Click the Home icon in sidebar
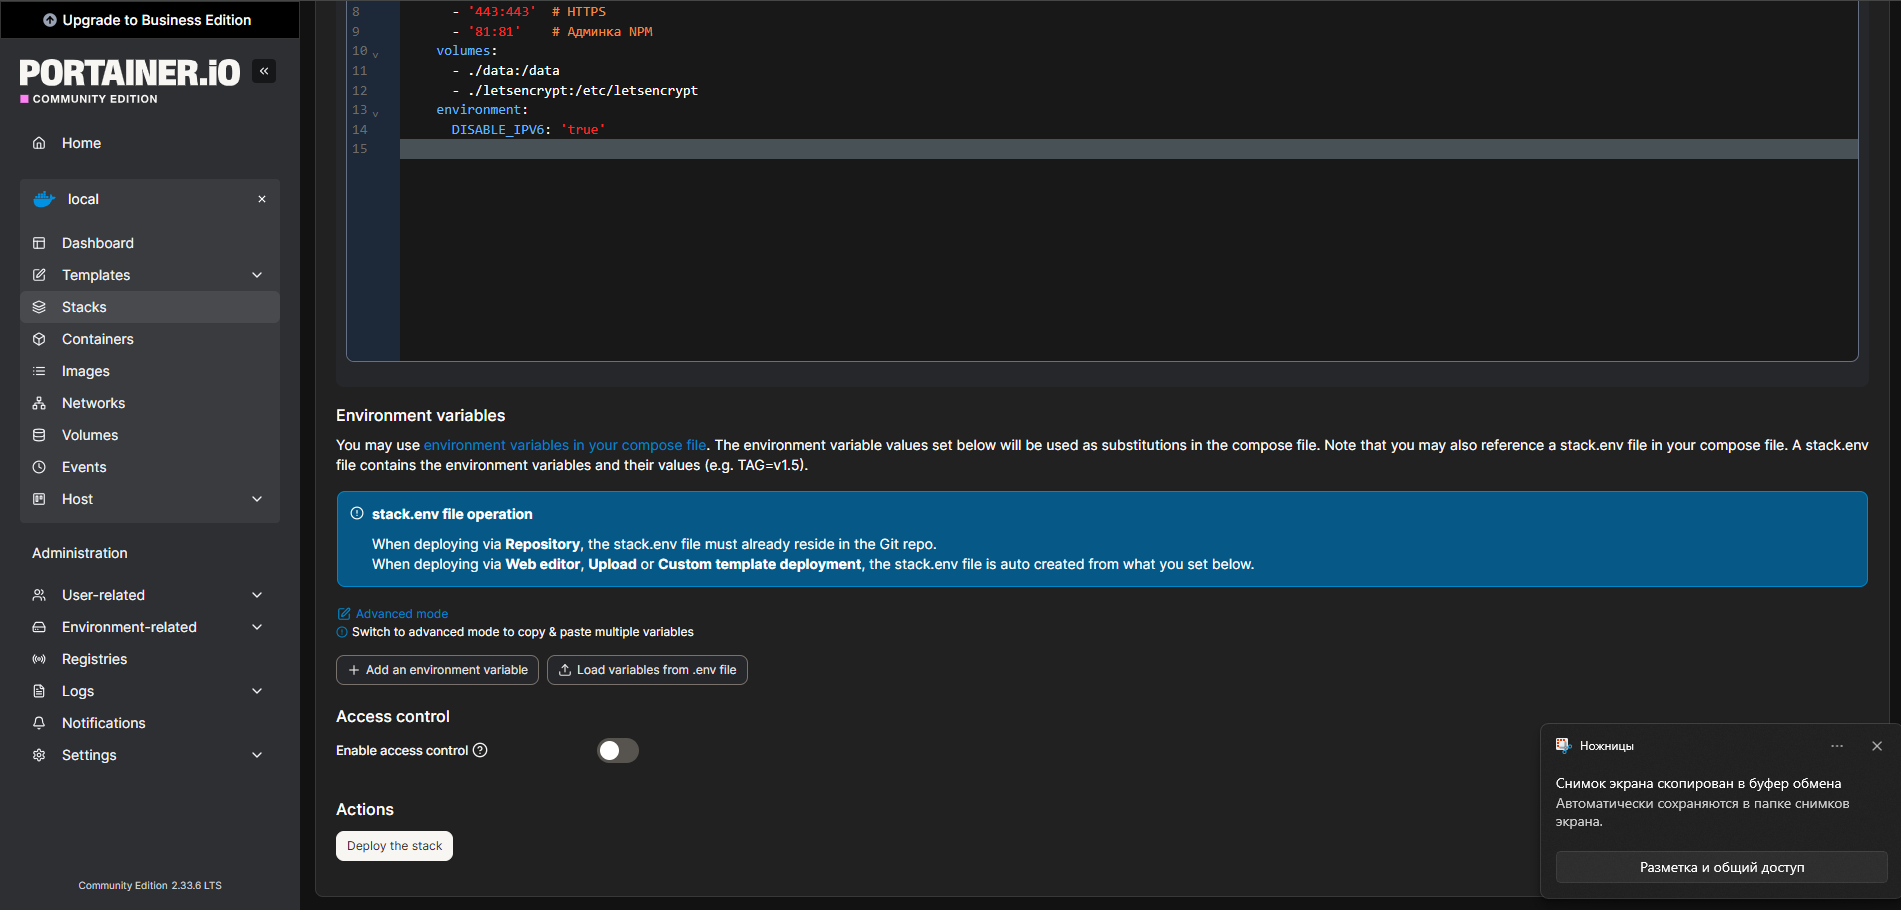The width and height of the screenshot is (1901, 910). point(39,143)
